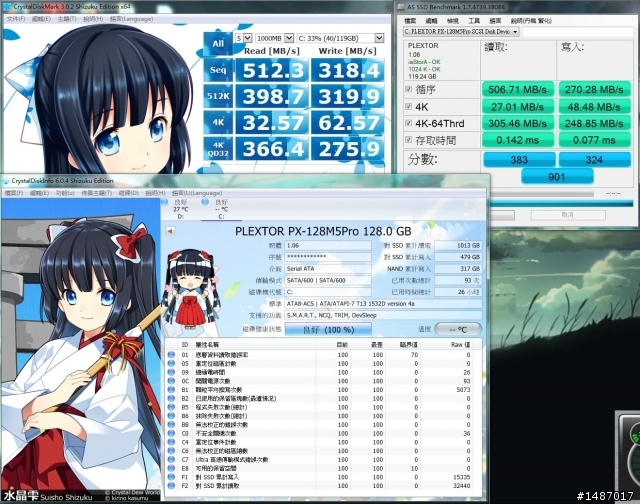The image size is (640, 504).
Task: Click total host reads value 1013 GB
Action: point(458,246)
